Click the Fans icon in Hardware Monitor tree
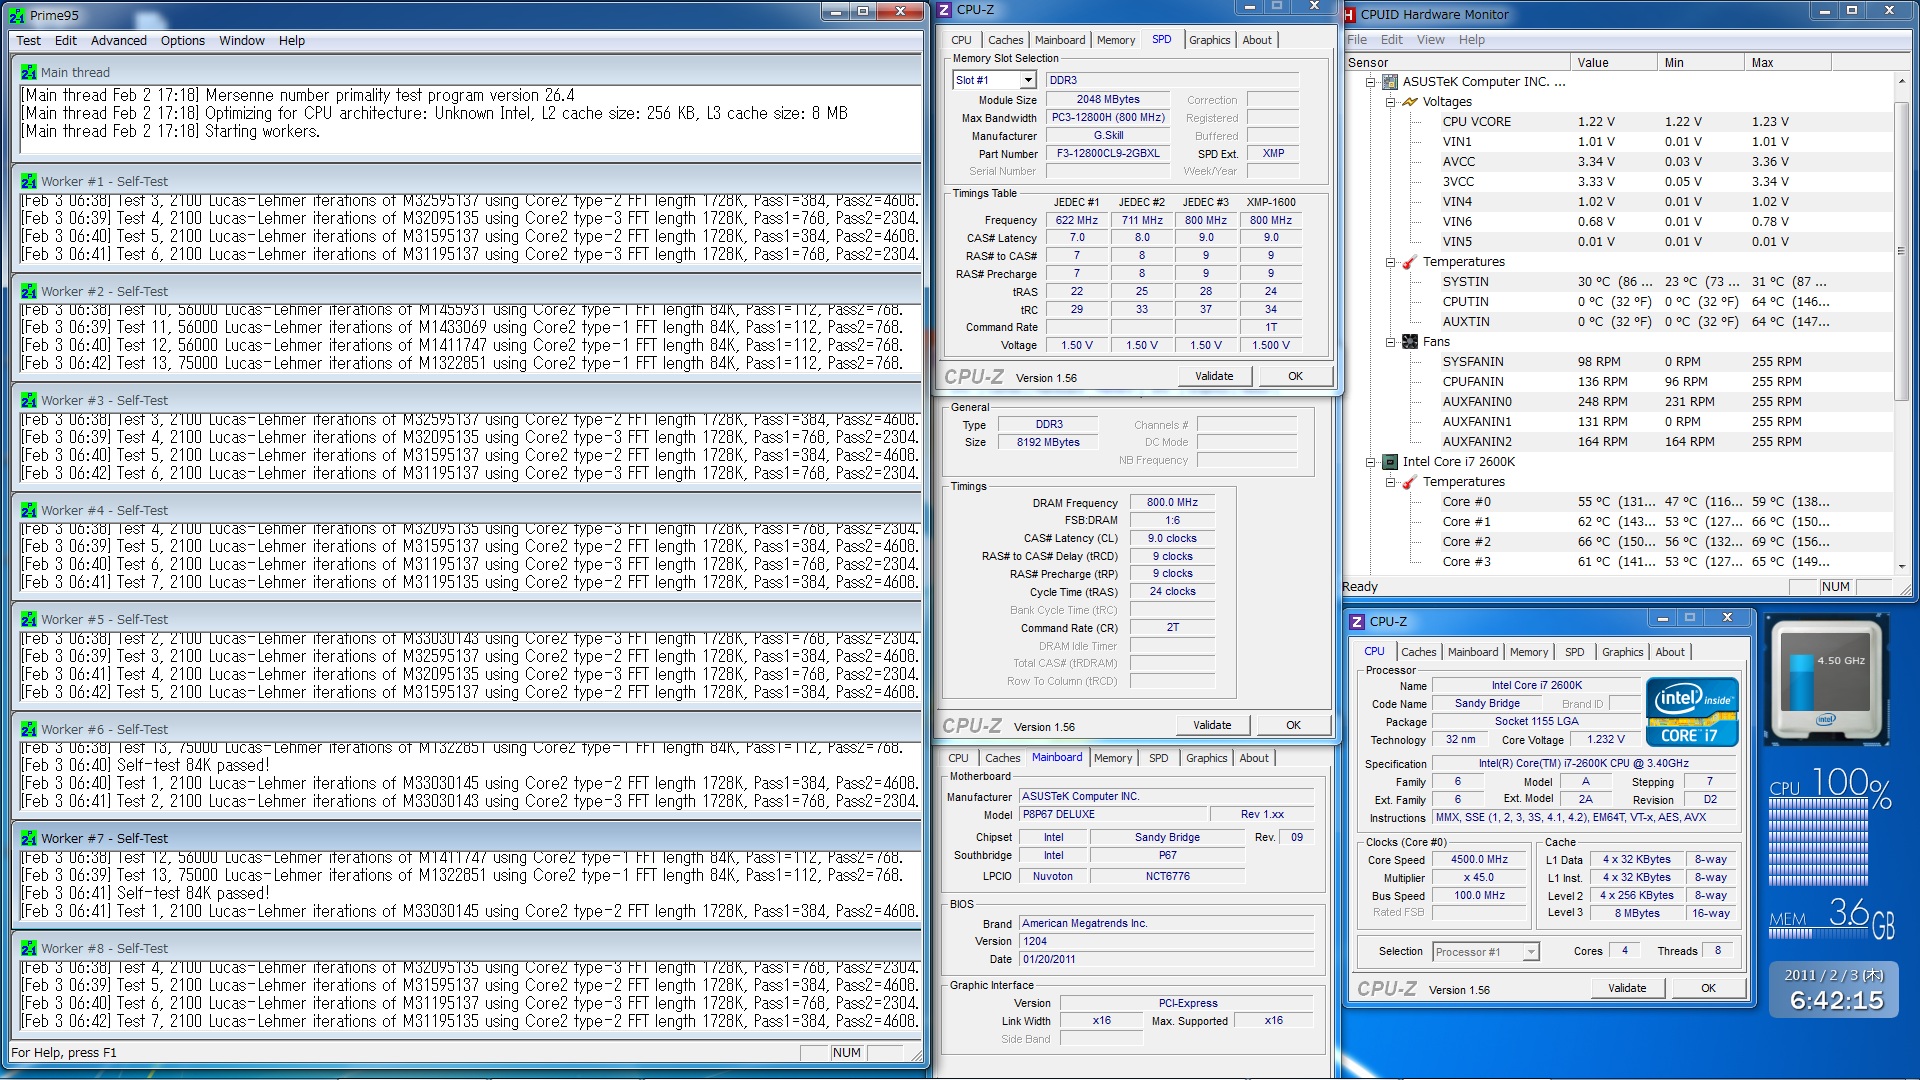Screen dimensions: 1920x1080 pyautogui.click(x=1410, y=342)
